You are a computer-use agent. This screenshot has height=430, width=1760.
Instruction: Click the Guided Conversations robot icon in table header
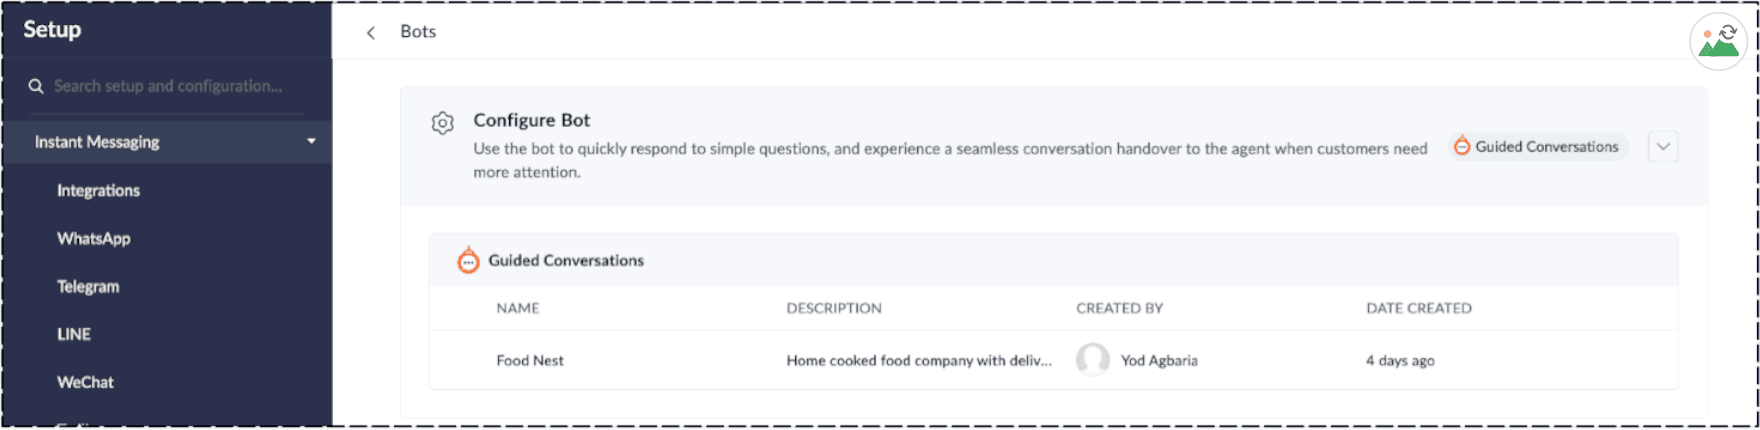click(x=468, y=260)
